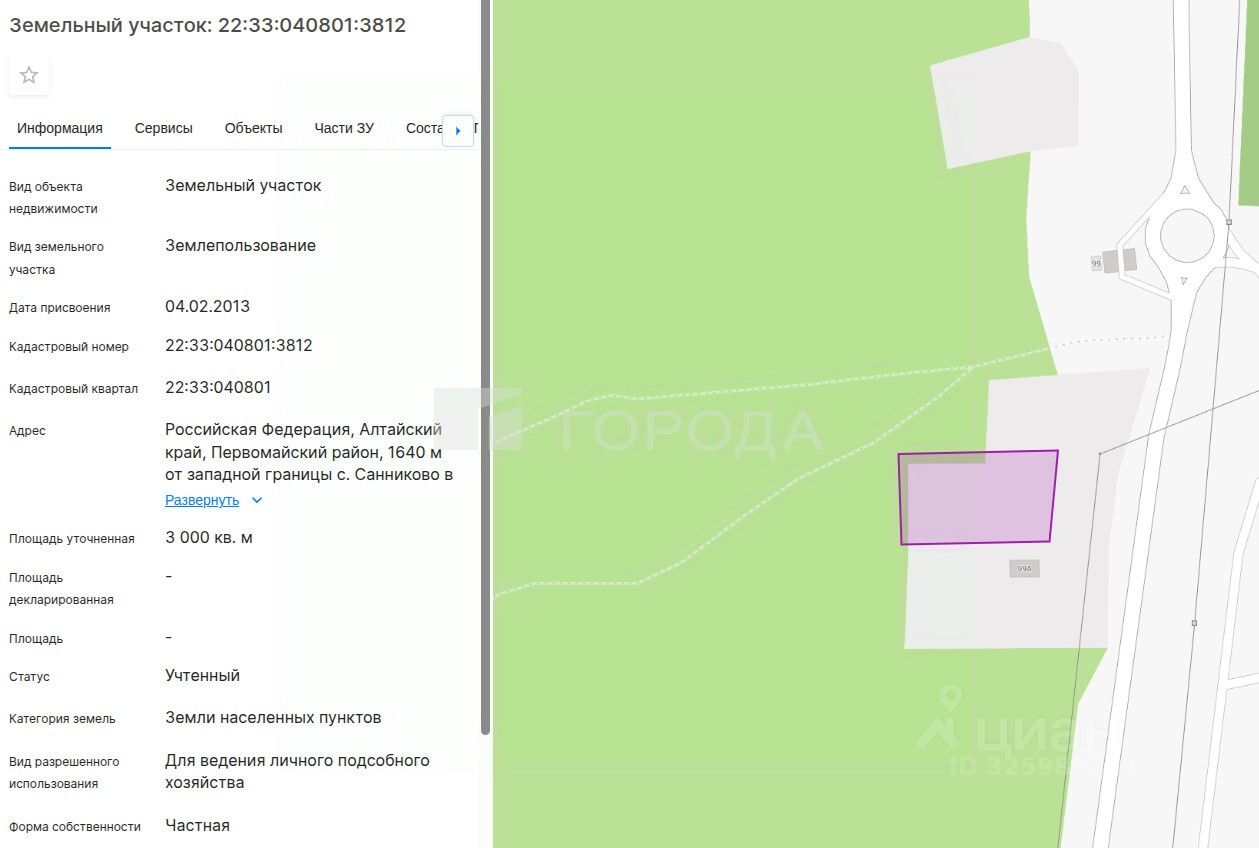The height and width of the screenshot is (848, 1259).
Task: Click the roundabout on the map
Action: (1187, 236)
